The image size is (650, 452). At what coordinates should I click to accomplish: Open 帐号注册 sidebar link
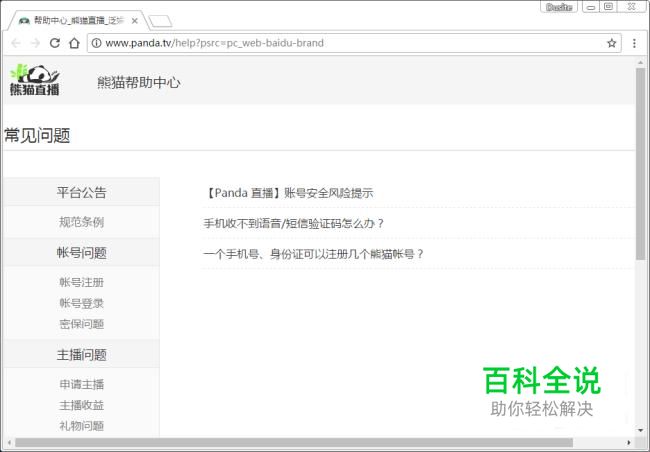pyautogui.click(x=82, y=282)
